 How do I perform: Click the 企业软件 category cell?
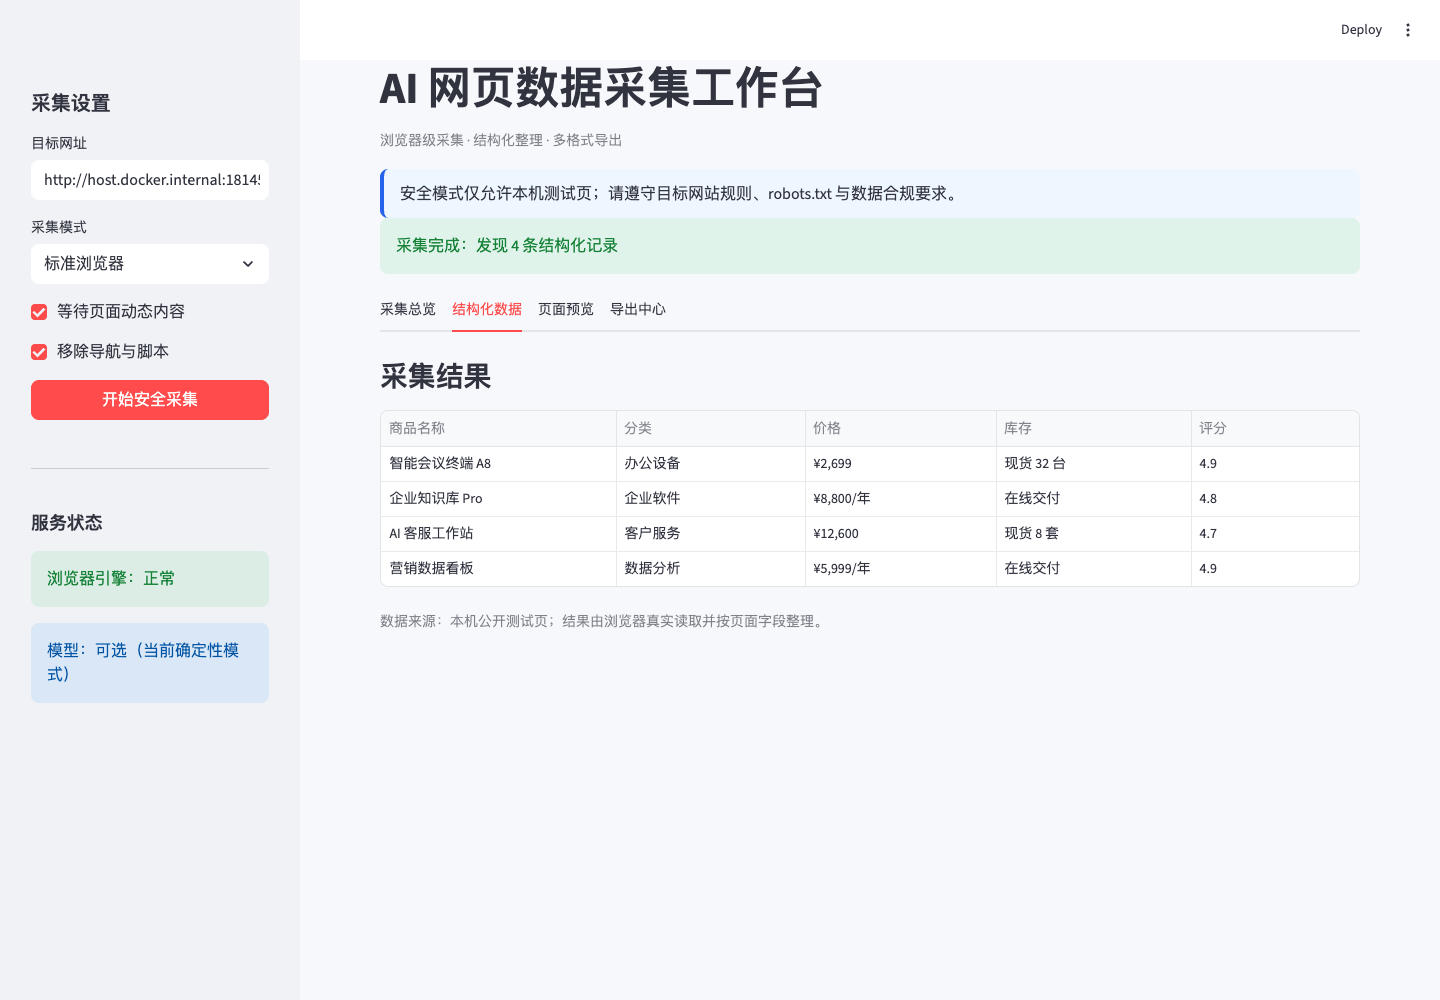point(711,499)
